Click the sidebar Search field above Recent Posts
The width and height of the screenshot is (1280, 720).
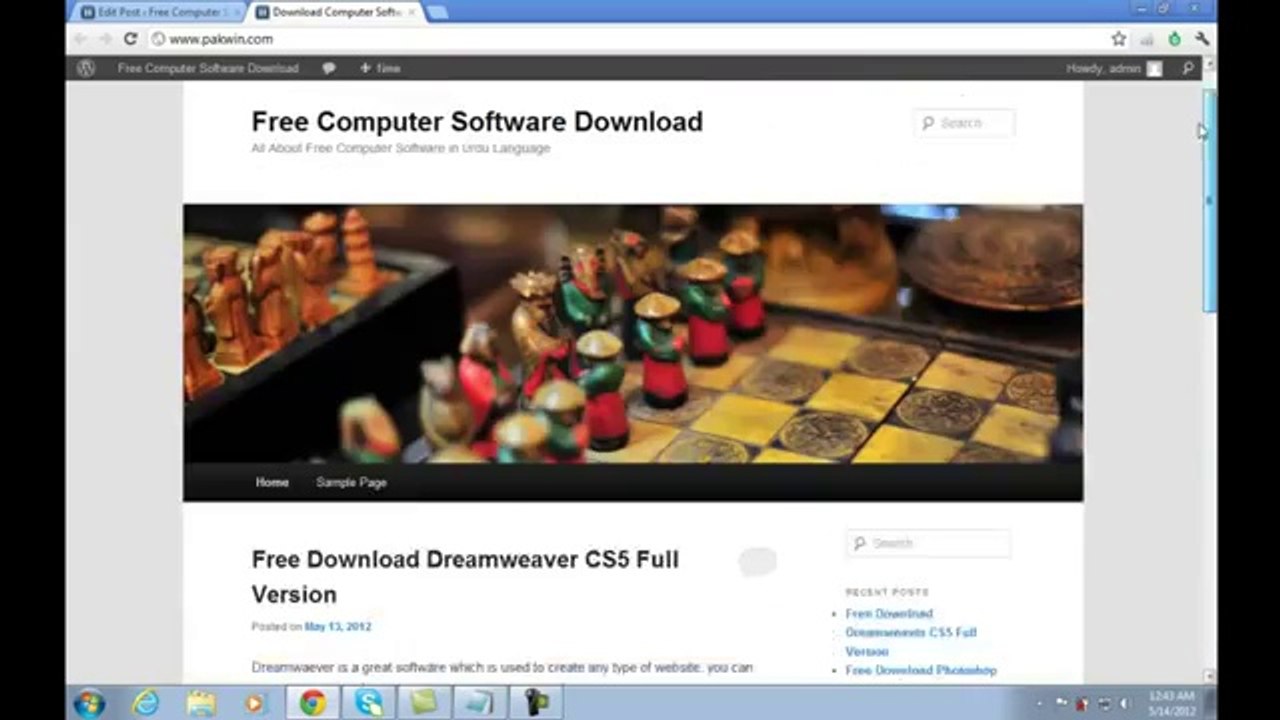[x=928, y=543]
